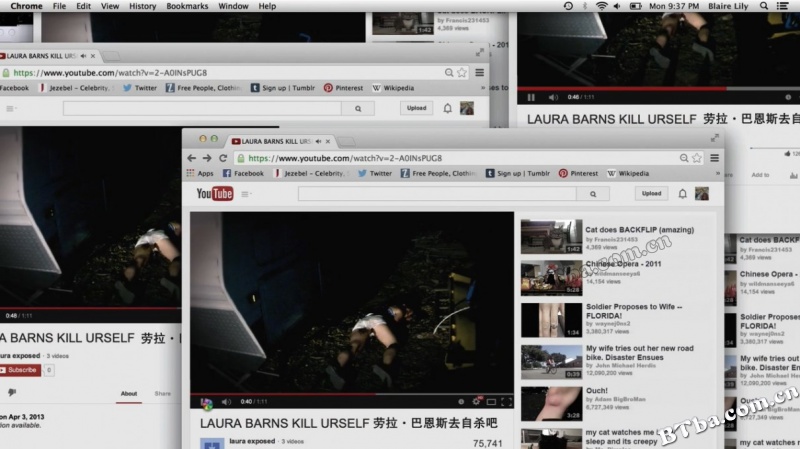Click watch later clock icon in front player
This screenshot has width=800, height=449.
[x=461, y=402]
